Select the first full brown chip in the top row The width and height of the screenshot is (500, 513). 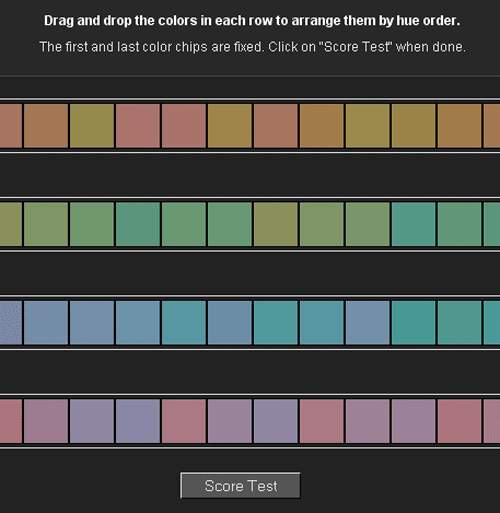pos(46,126)
